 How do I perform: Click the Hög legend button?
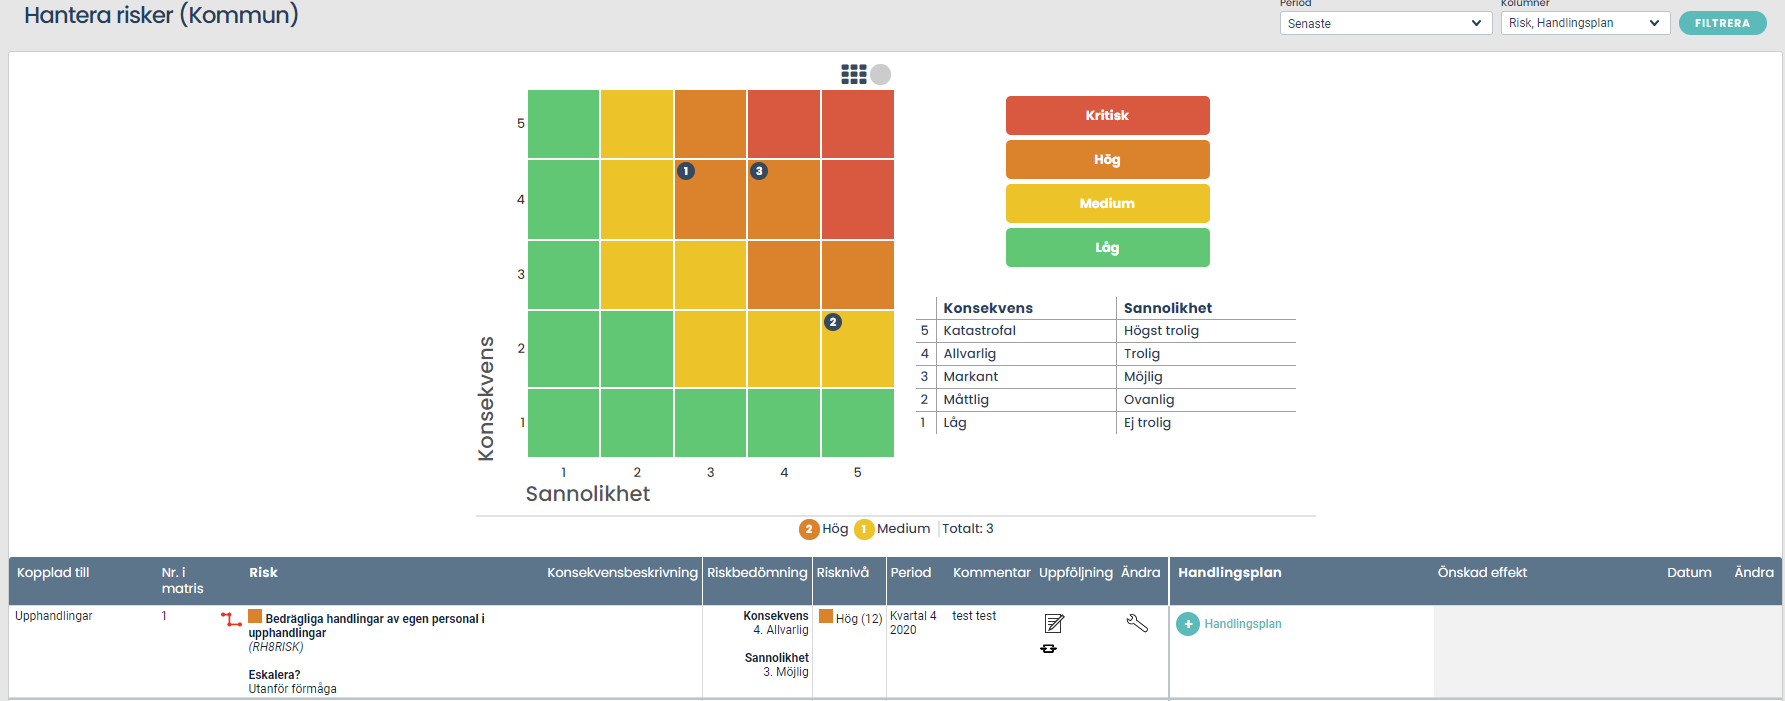click(1107, 159)
